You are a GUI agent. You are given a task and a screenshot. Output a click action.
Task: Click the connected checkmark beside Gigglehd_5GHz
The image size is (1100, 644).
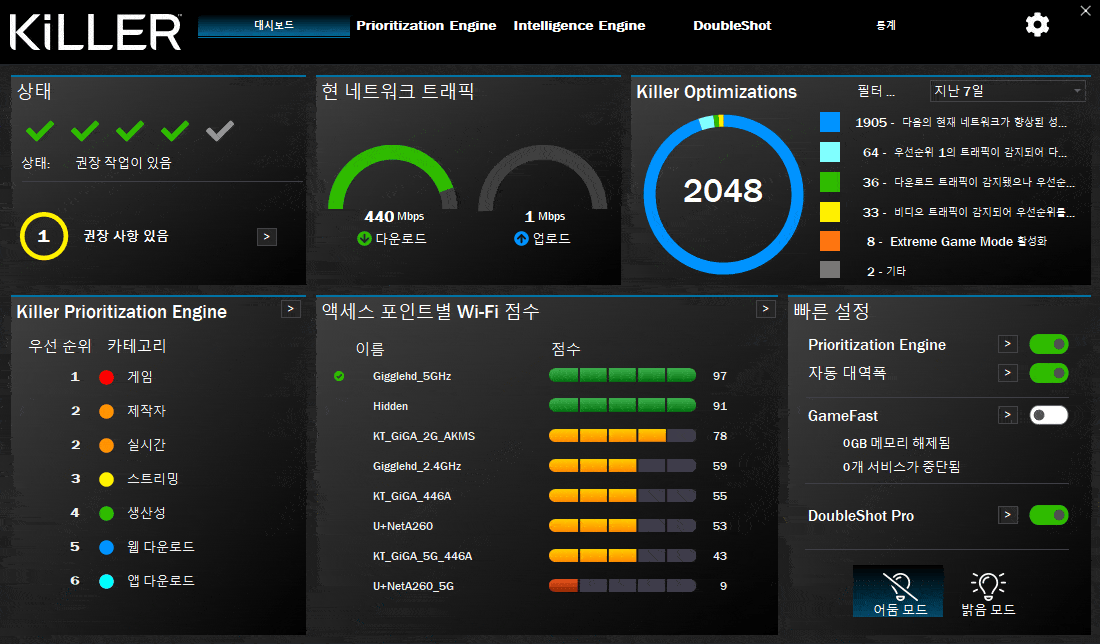[339, 376]
